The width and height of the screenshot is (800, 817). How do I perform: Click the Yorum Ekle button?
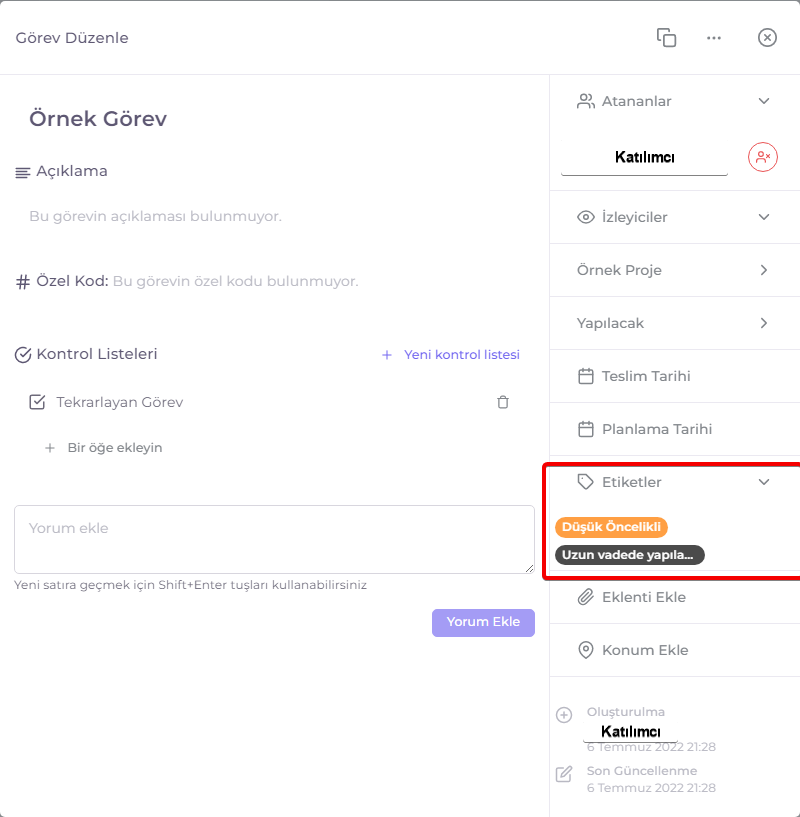(483, 623)
